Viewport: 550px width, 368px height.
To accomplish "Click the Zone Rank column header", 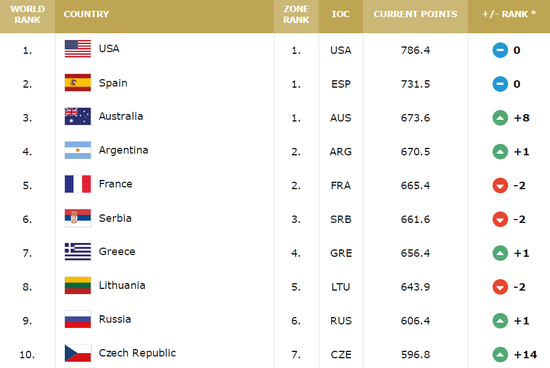I will pyautogui.click(x=296, y=14).
